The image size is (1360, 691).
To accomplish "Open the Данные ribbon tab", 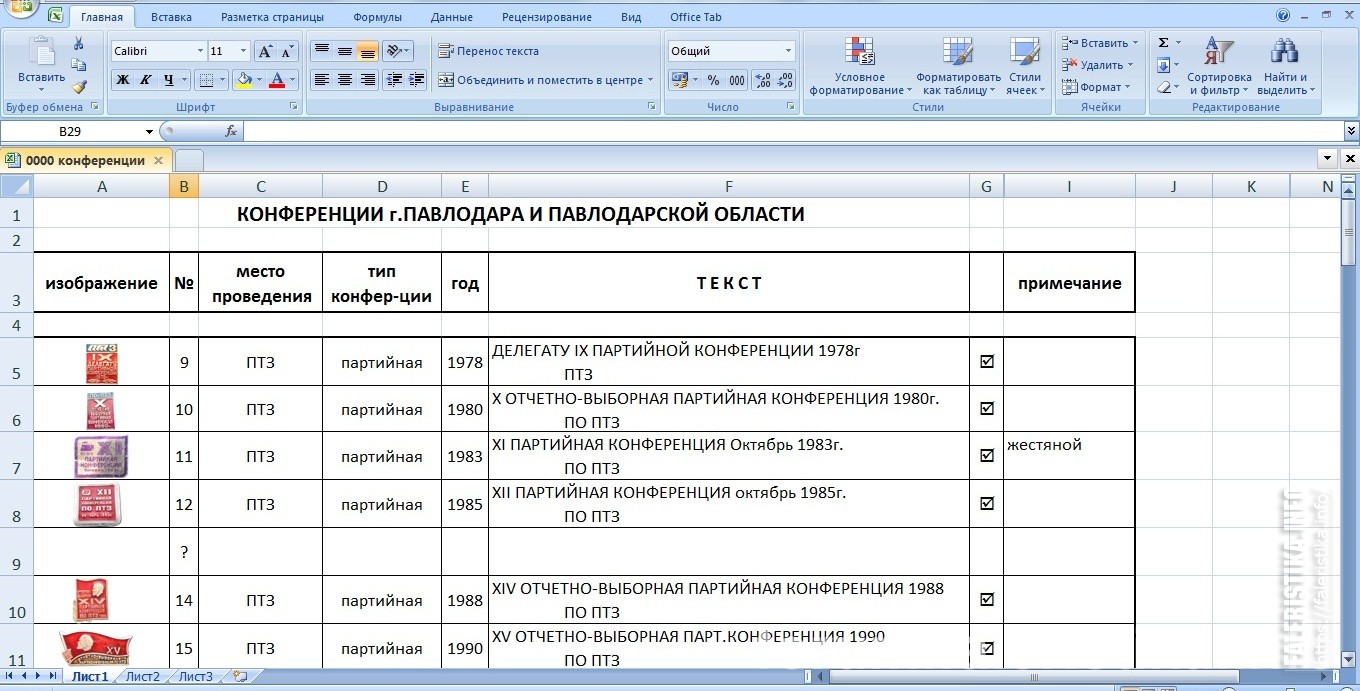I will [x=452, y=17].
